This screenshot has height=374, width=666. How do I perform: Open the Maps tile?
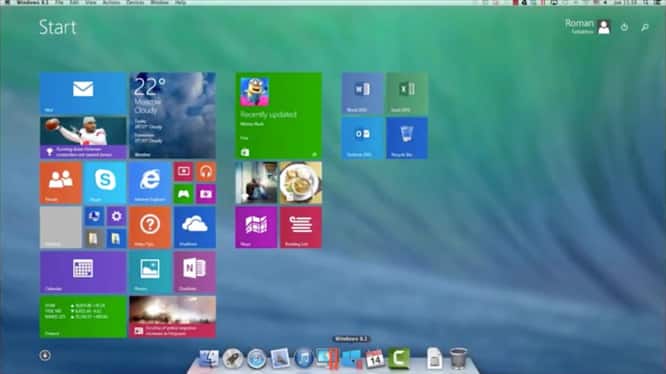[x=256, y=227]
